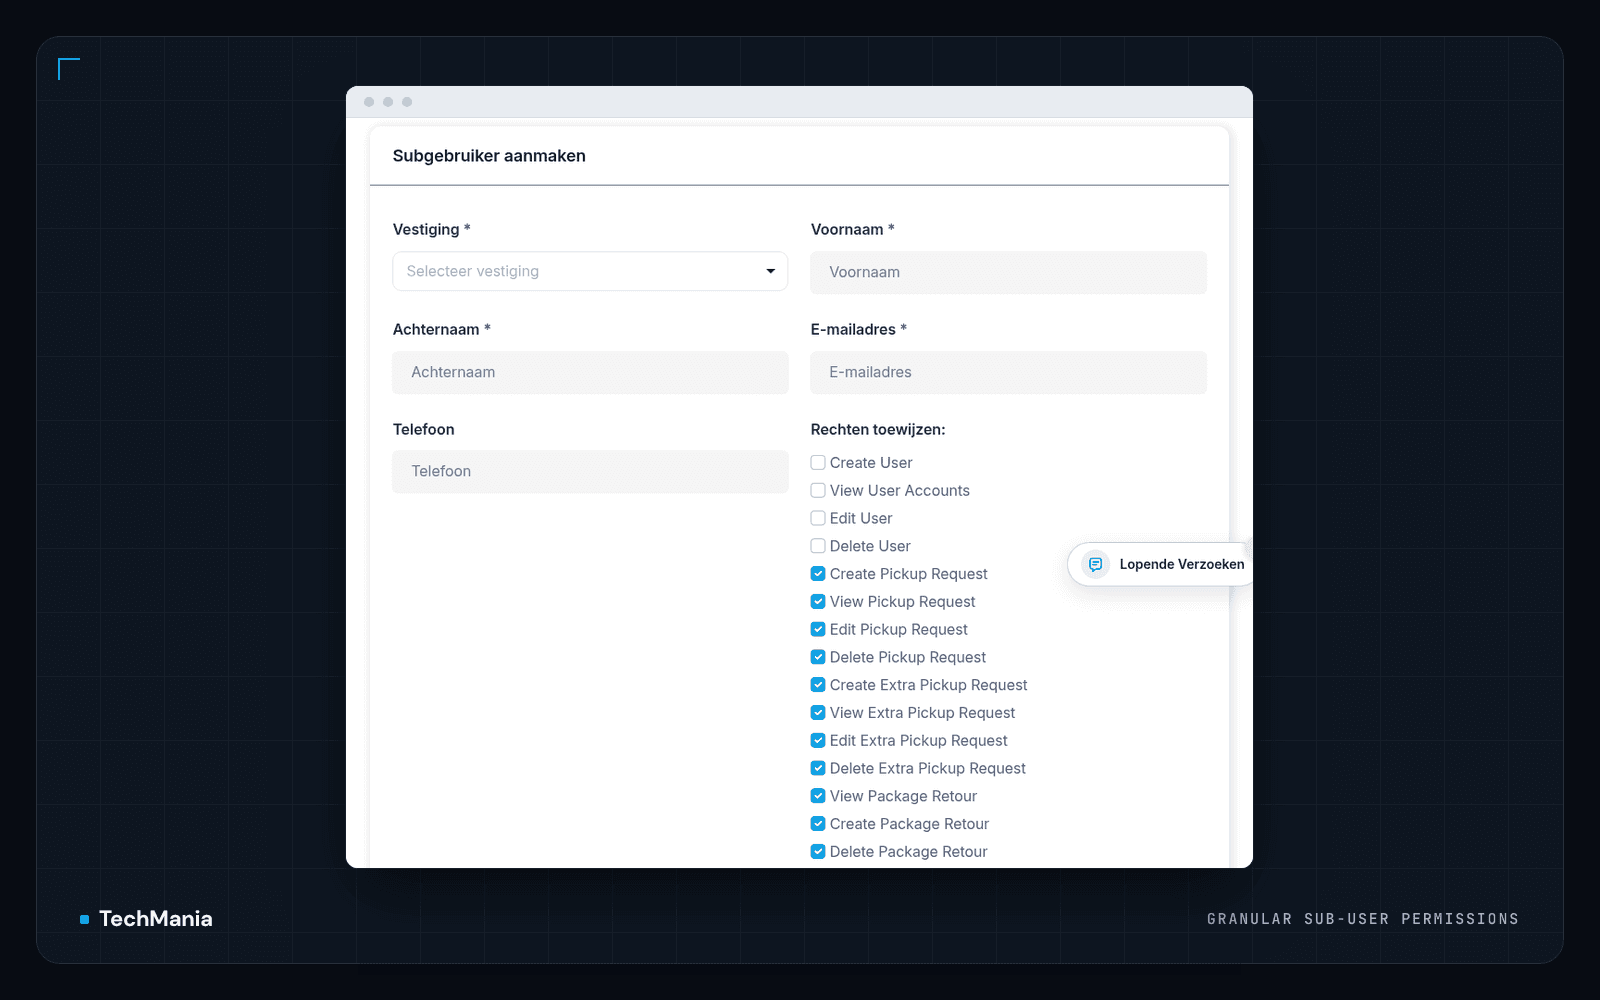The width and height of the screenshot is (1600, 1000).
Task: Untick Delete Pickup Request checkbox
Action: [818, 657]
